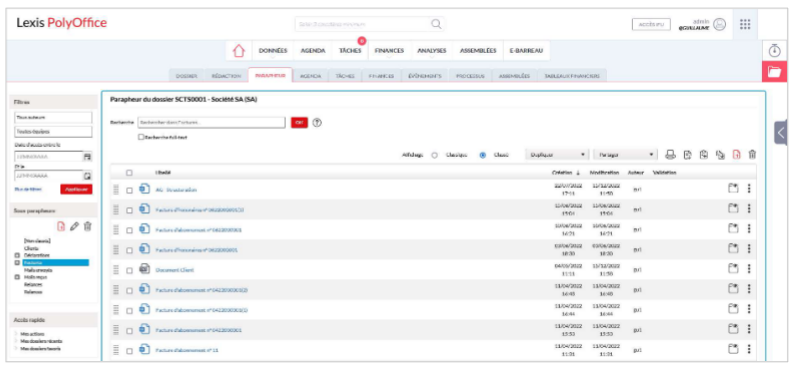Open the Document Client link
Image resolution: width=798 pixels, height=371 pixels.
[x=175, y=270]
